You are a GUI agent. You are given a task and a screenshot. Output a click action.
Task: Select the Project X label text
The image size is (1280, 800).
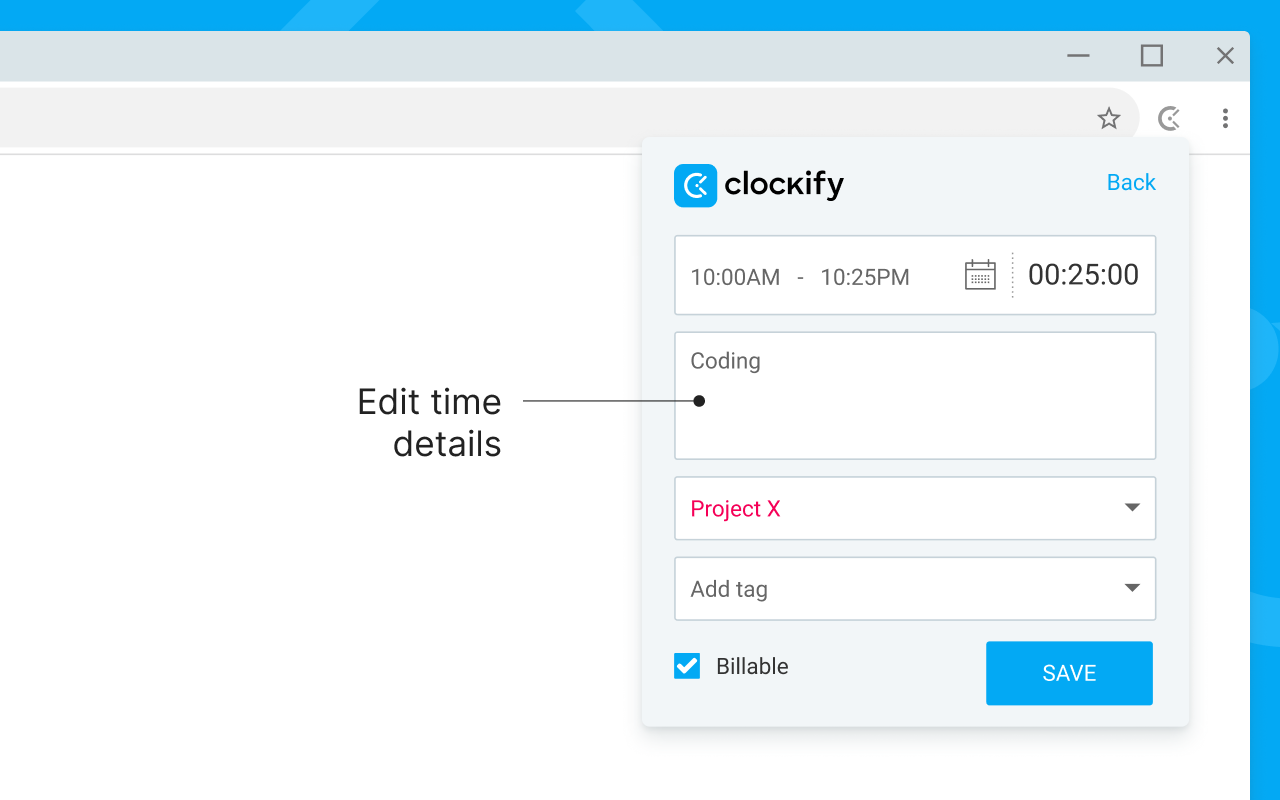click(x=734, y=508)
